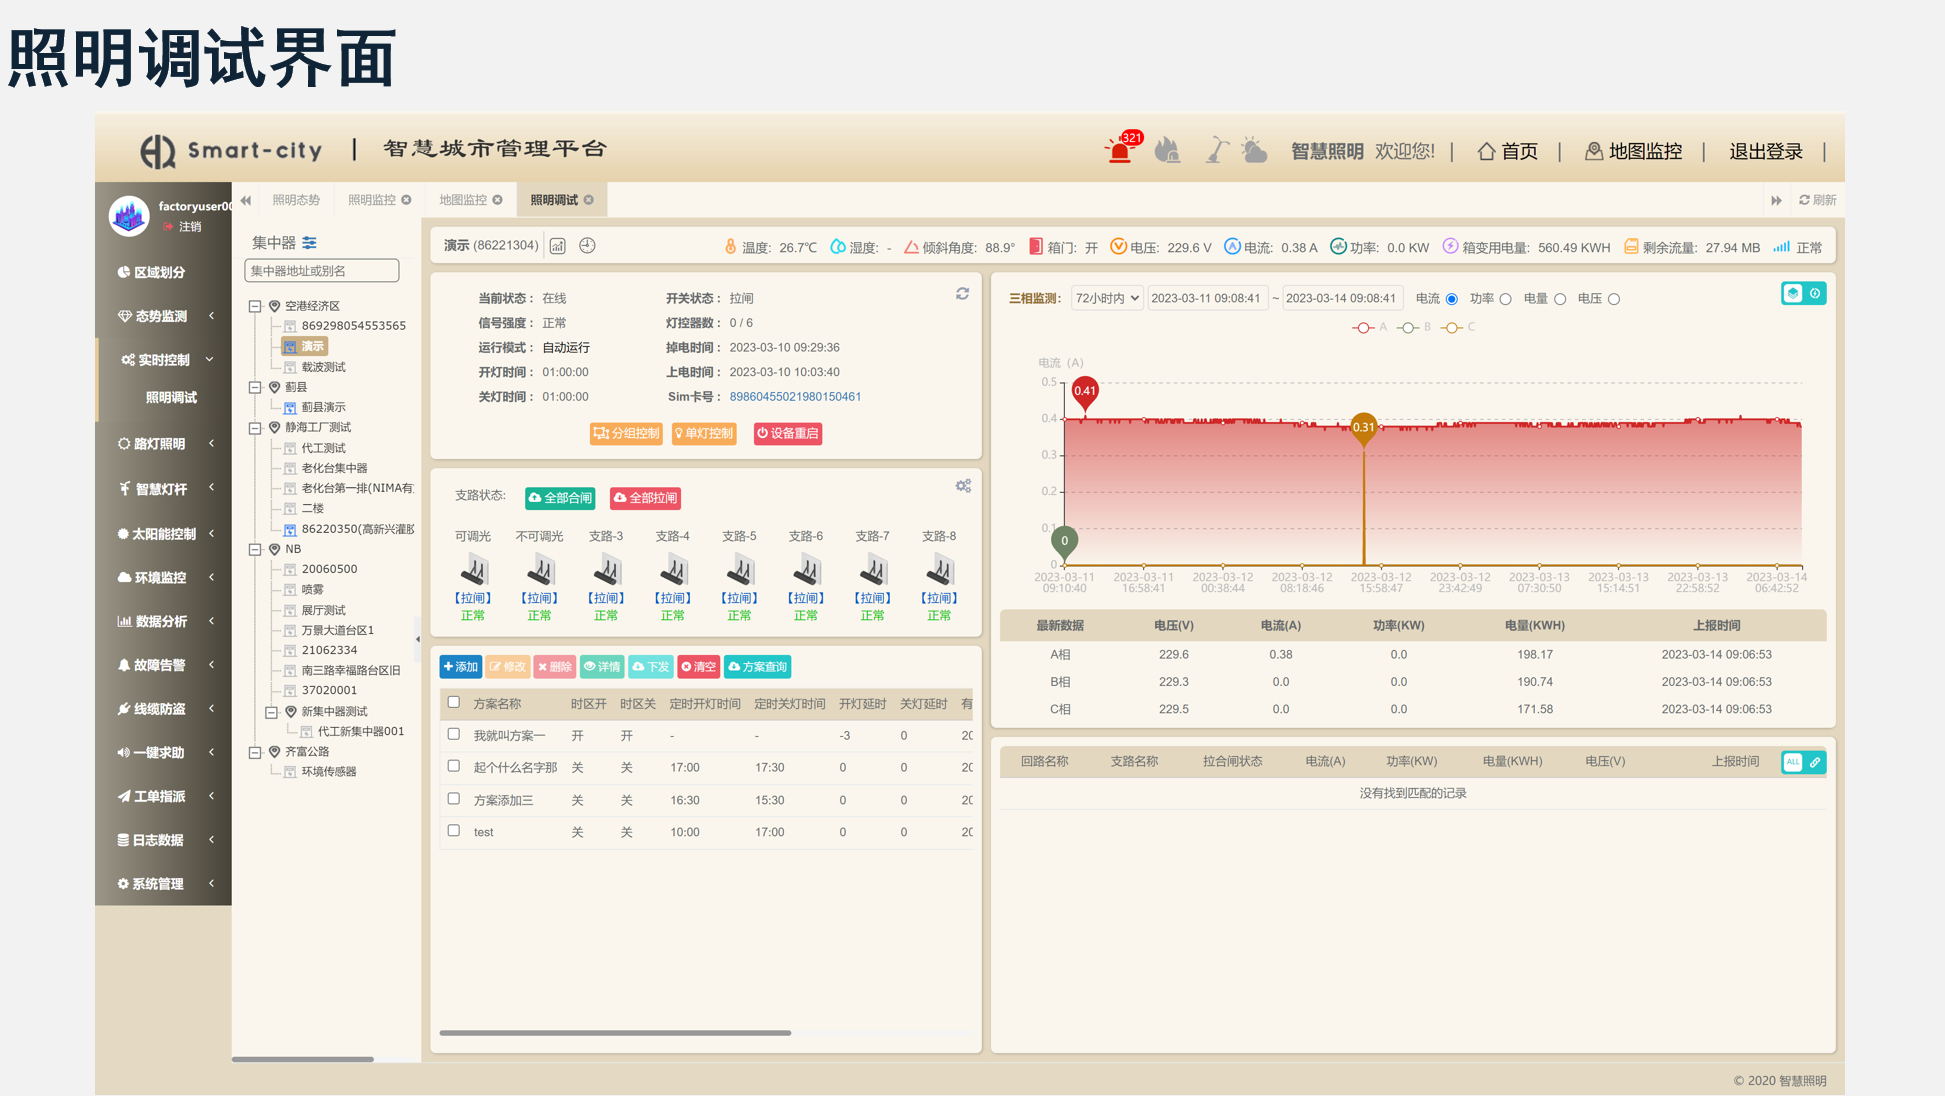Collapse the 齐富公路 tree node
The image size is (1945, 1096).
pos(255,752)
